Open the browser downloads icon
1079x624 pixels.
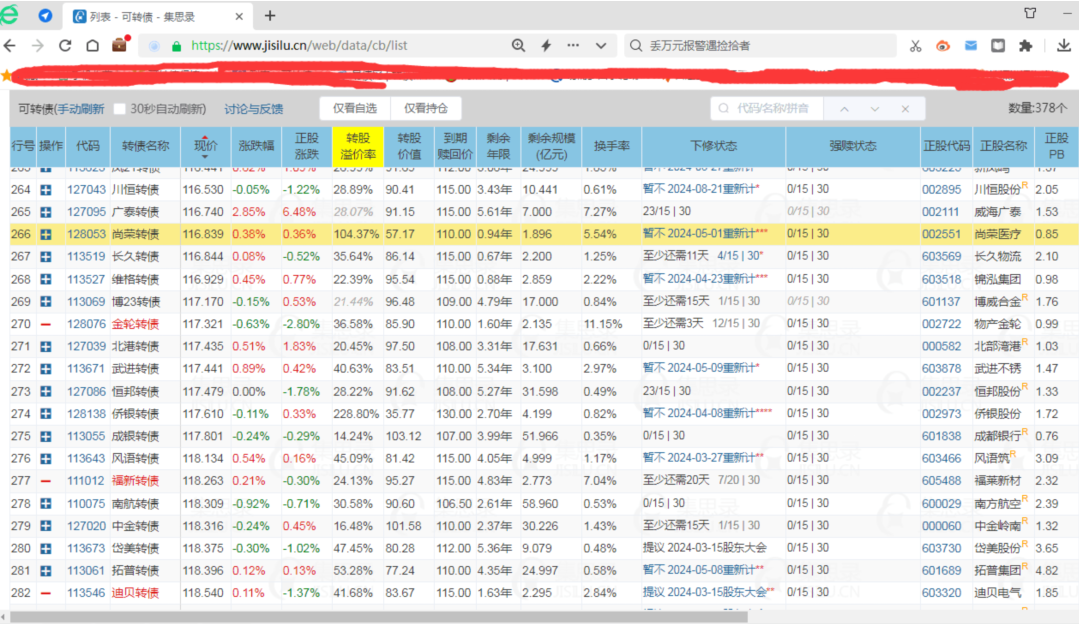[x=1064, y=46]
